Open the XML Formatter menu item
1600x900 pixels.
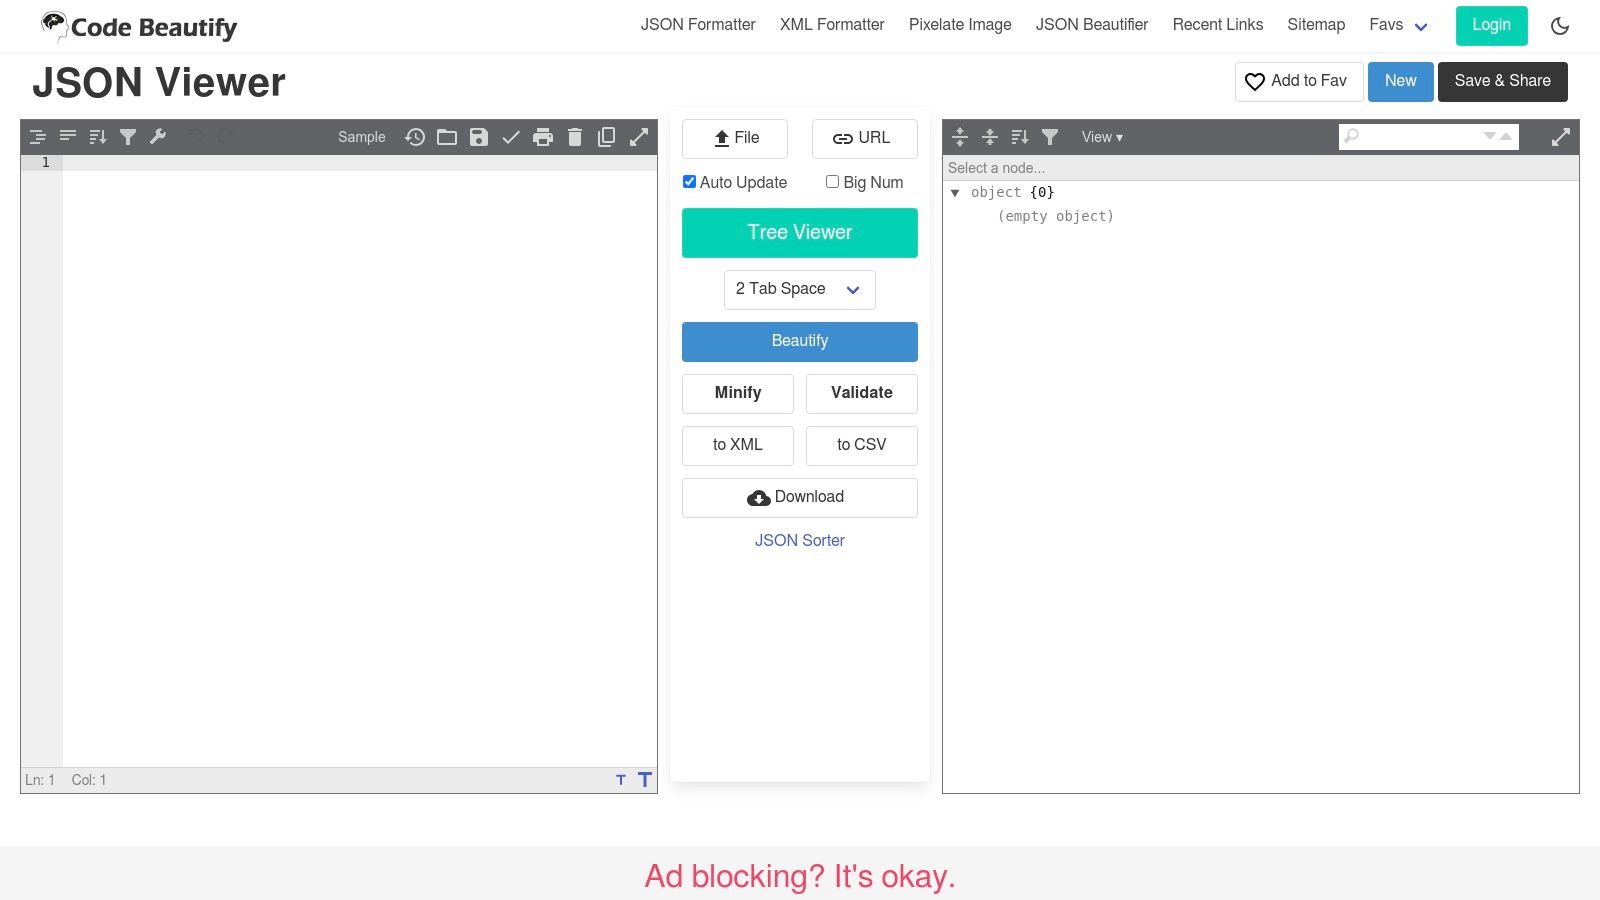832,25
